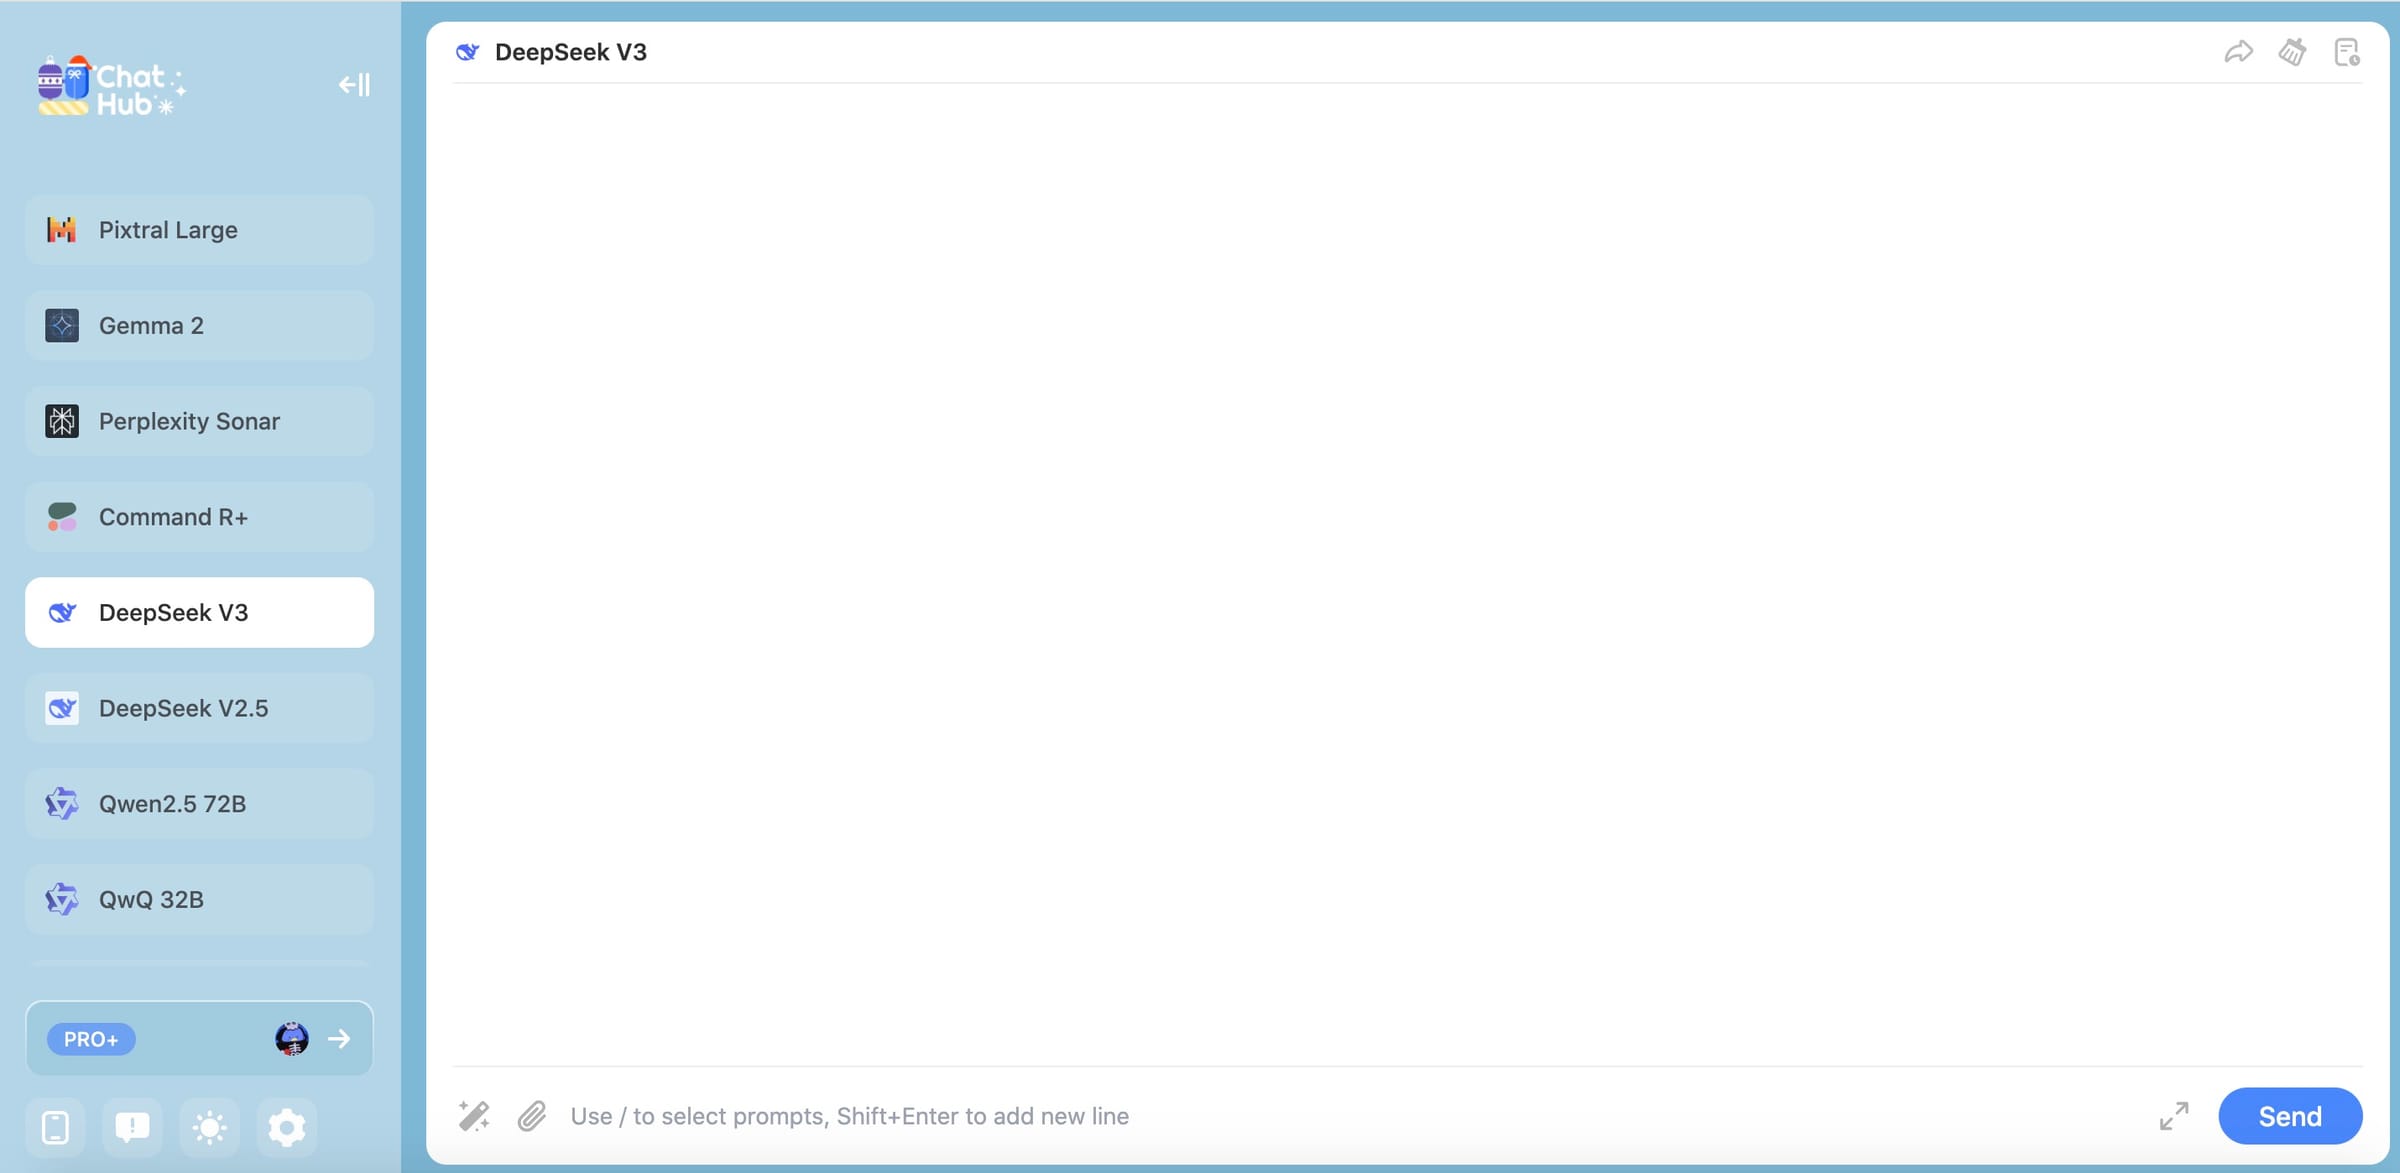2400x1173 pixels.
Task: Collapse the sidebar with arrow icon
Action: click(354, 85)
